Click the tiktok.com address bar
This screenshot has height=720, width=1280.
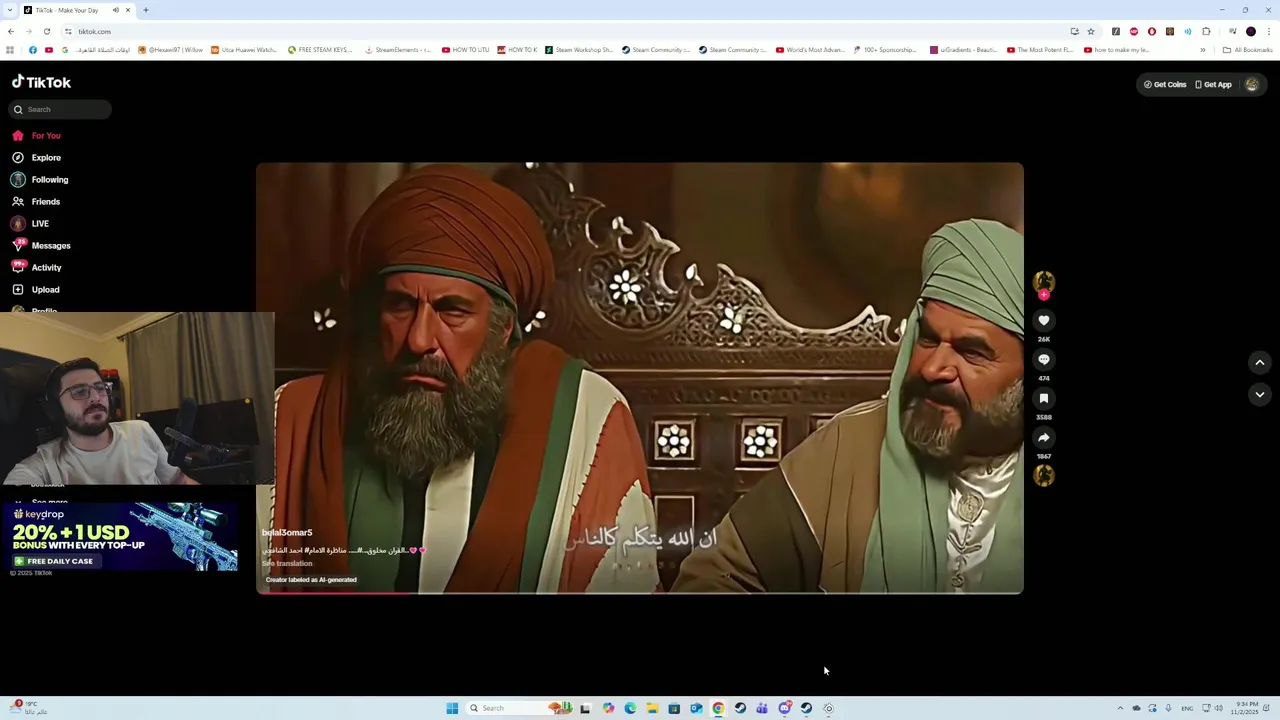click(560, 31)
